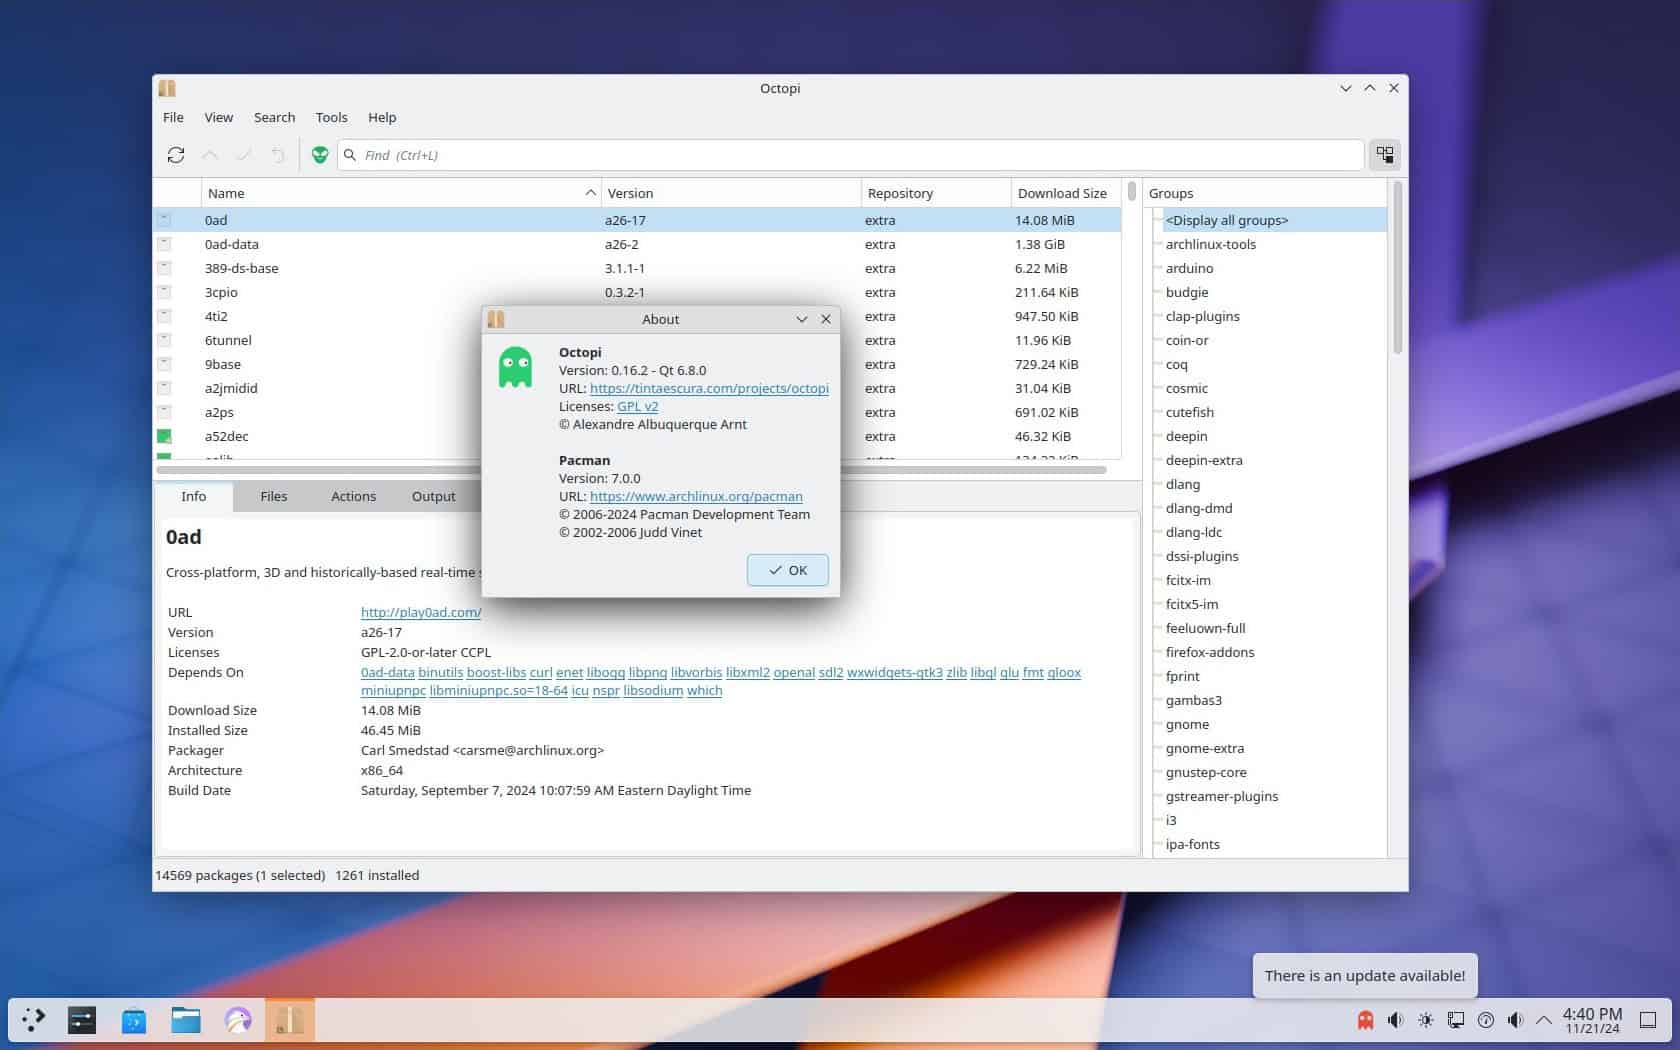The width and height of the screenshot is (1680, 1050).
Task: Collapse the About dialog with its chevron
Action: coord(801,319)
